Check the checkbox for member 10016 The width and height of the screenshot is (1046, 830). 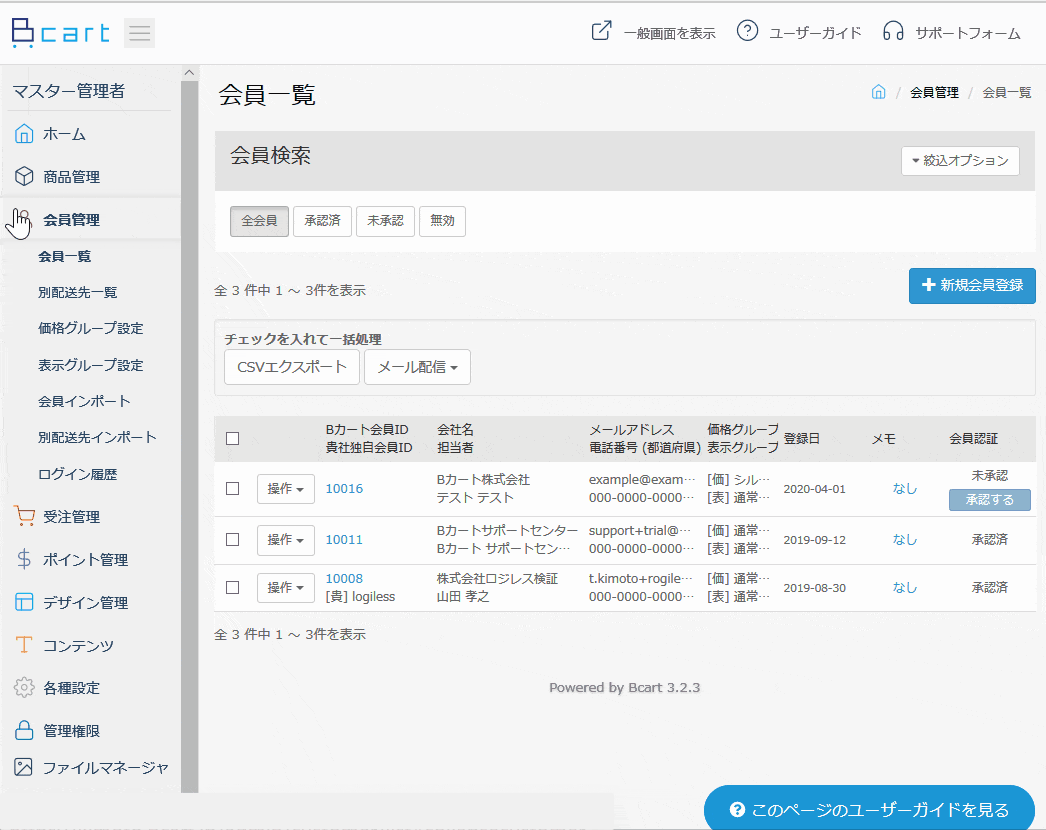[232, 488]
